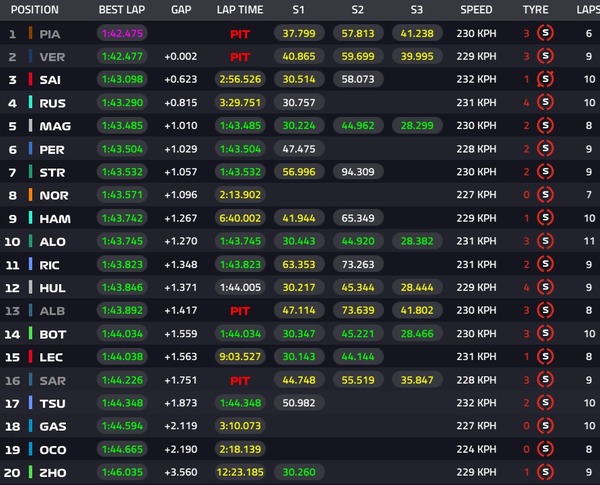Click the soft tyre icon in PIA's row

point(545,33)
